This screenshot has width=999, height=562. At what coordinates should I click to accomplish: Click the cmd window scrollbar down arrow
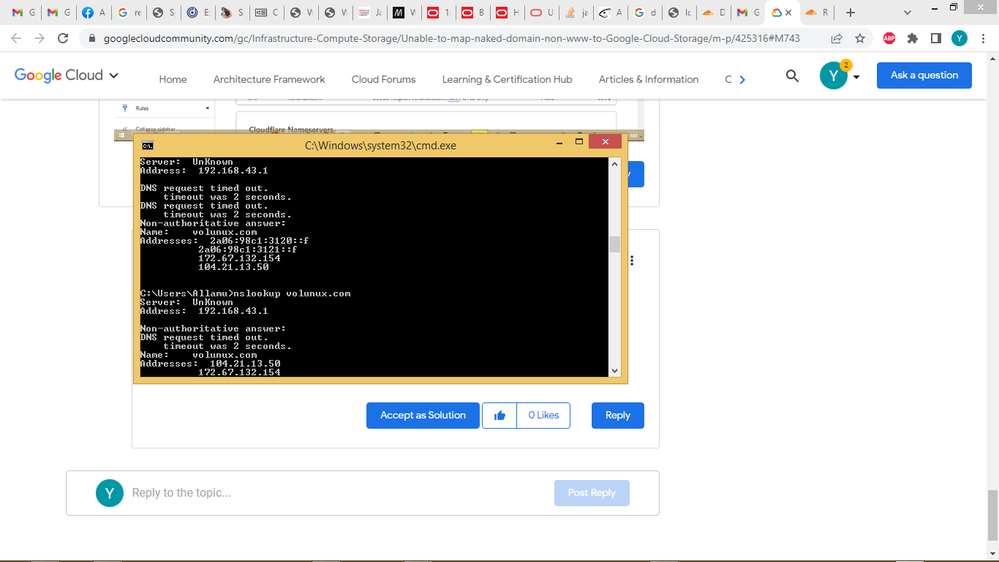point(614,371)
